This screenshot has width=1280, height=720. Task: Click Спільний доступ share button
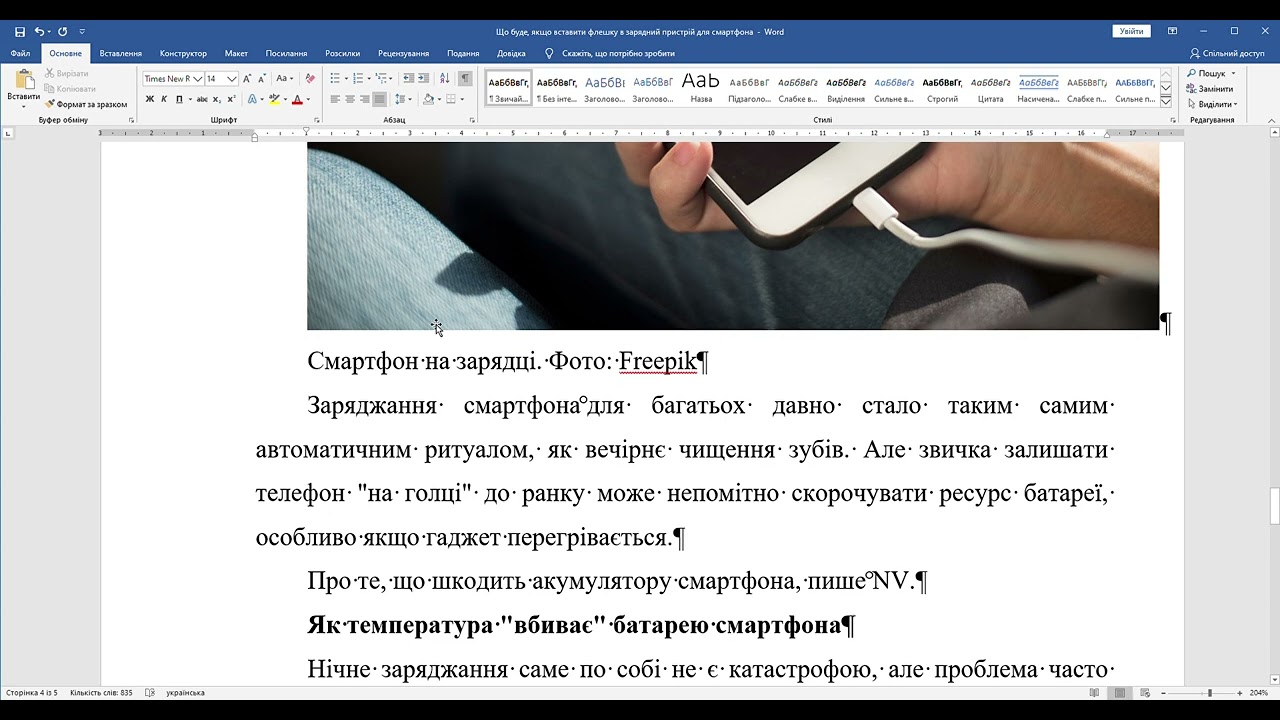pyautogui.click(x=1227, y=53)
